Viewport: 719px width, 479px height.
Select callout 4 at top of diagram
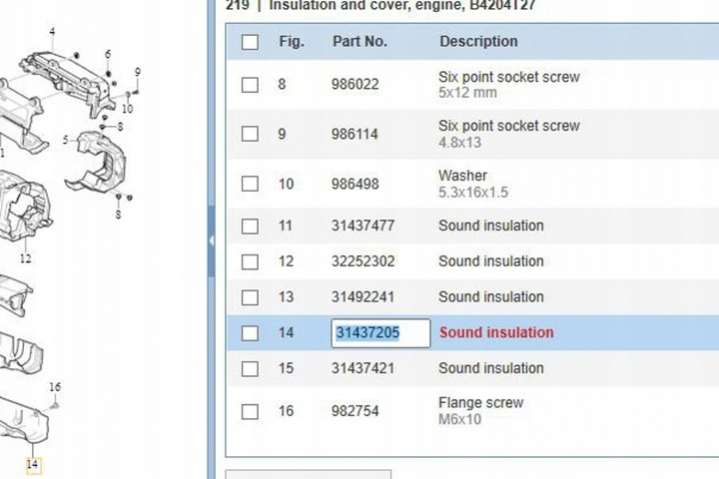tap(52, 32)
